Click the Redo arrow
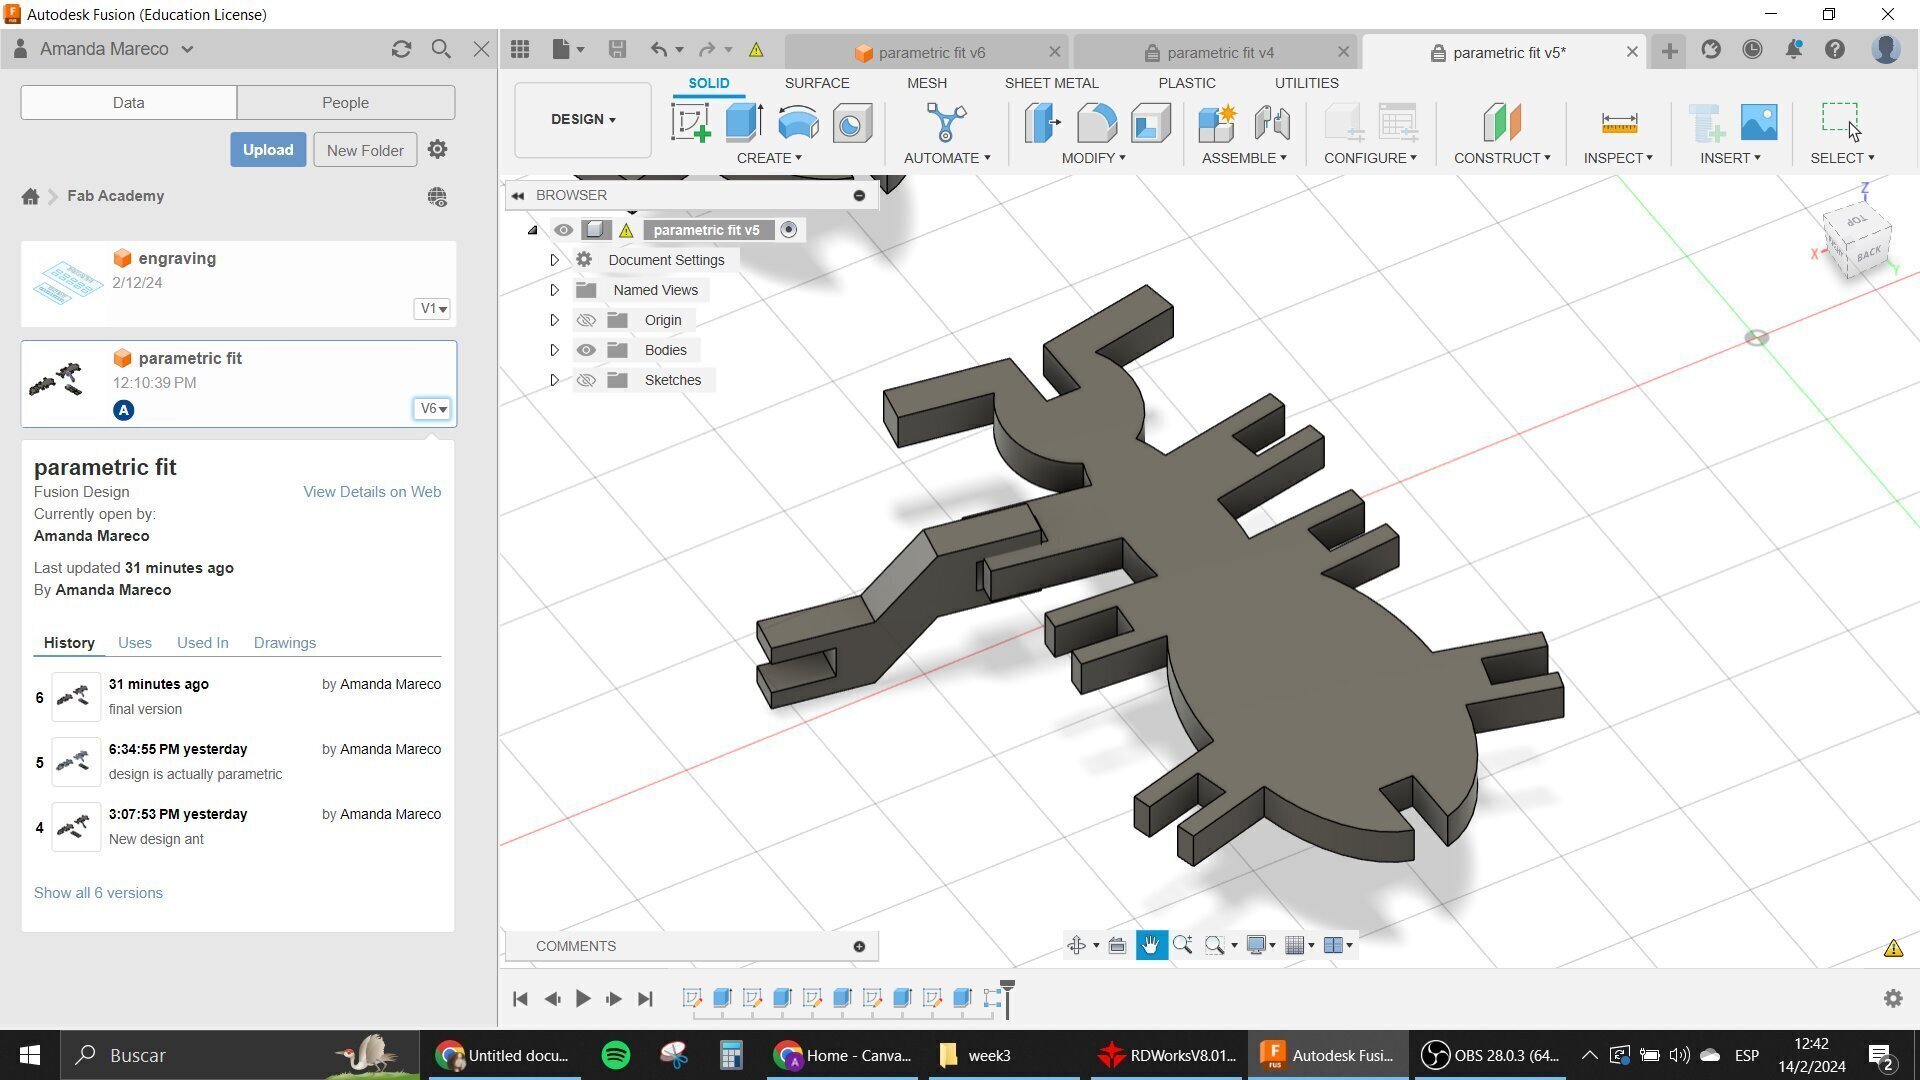The width and height of the screenshot is (1920, 1080). coord(707,50)
